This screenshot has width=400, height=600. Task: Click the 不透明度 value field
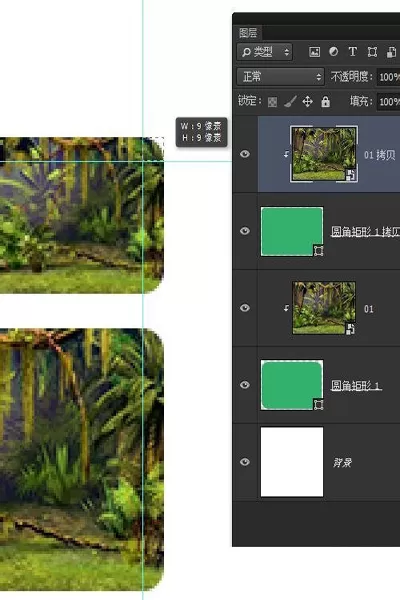point(388,77)
